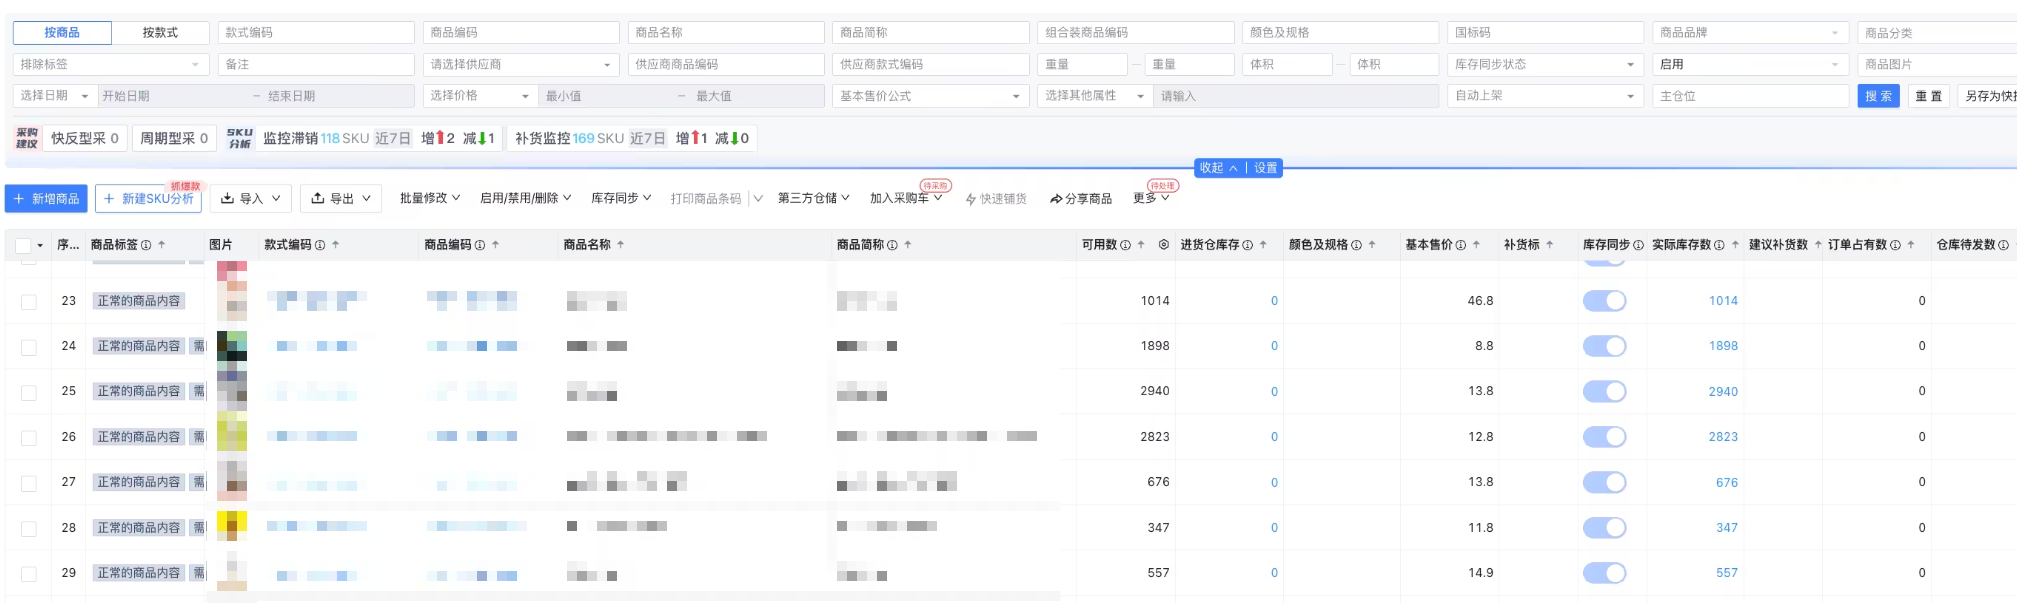
Task: Check the checkbox for row 25
Action: pos(29,392)
